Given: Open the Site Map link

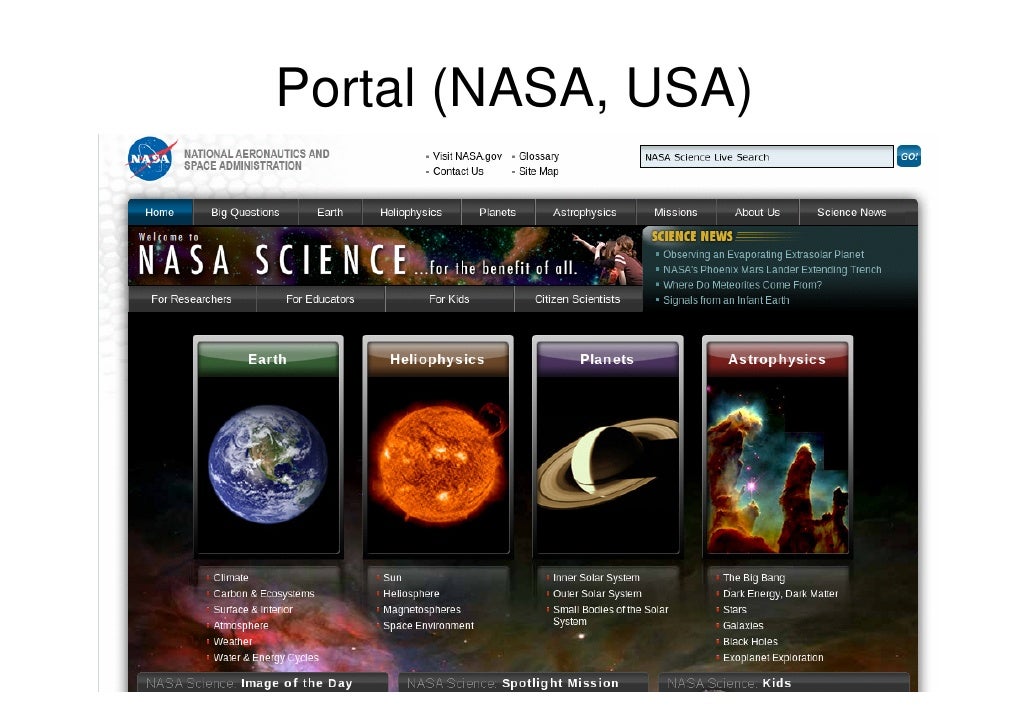Looking at the screenshot, I should 539,171.
